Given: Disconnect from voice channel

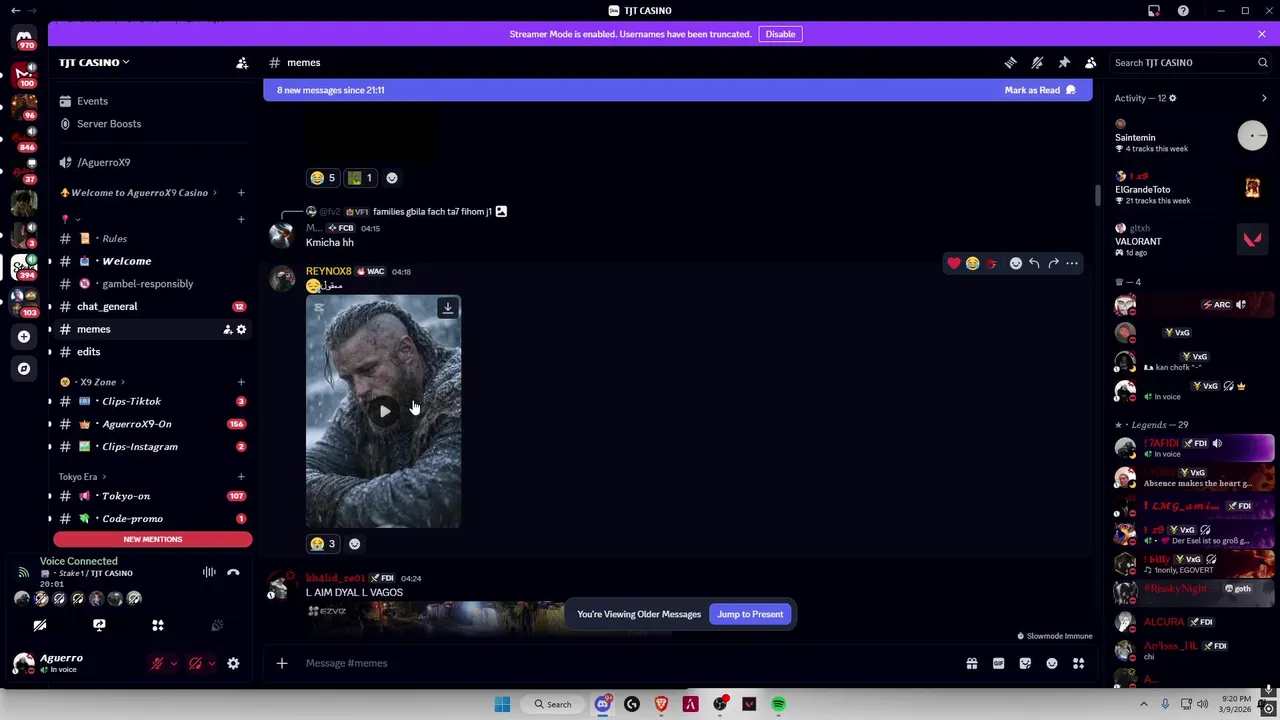Looking at the screenshot, I should coord(233,573).
